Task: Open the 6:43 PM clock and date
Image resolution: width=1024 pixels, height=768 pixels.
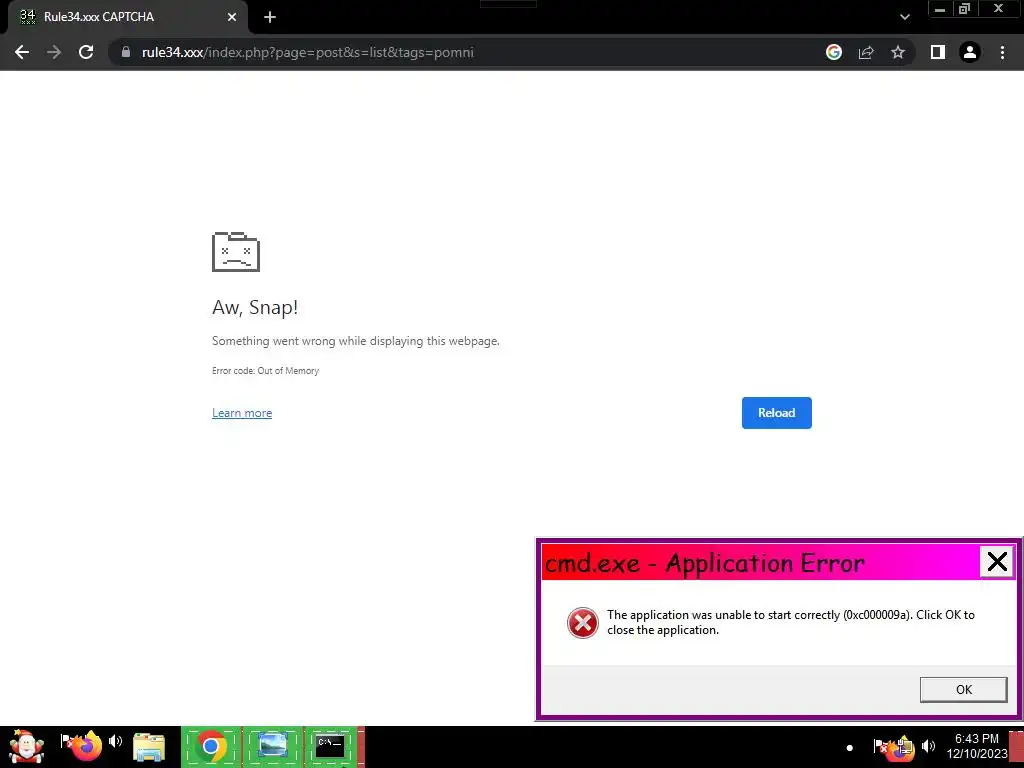Action: pyautogui.click(x=976, y=746)
